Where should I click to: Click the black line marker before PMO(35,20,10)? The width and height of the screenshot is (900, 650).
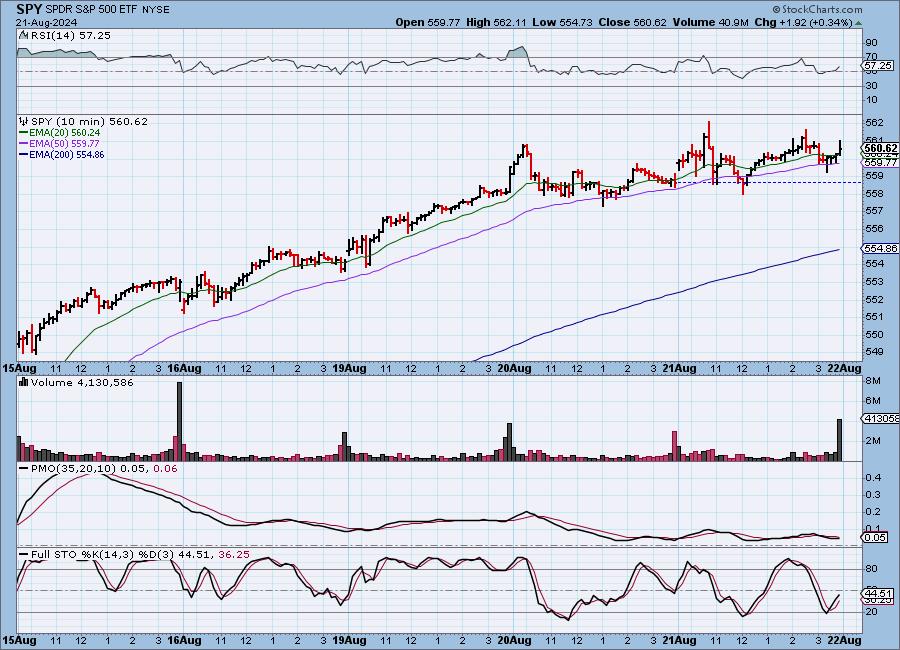(x=24, y=469)
